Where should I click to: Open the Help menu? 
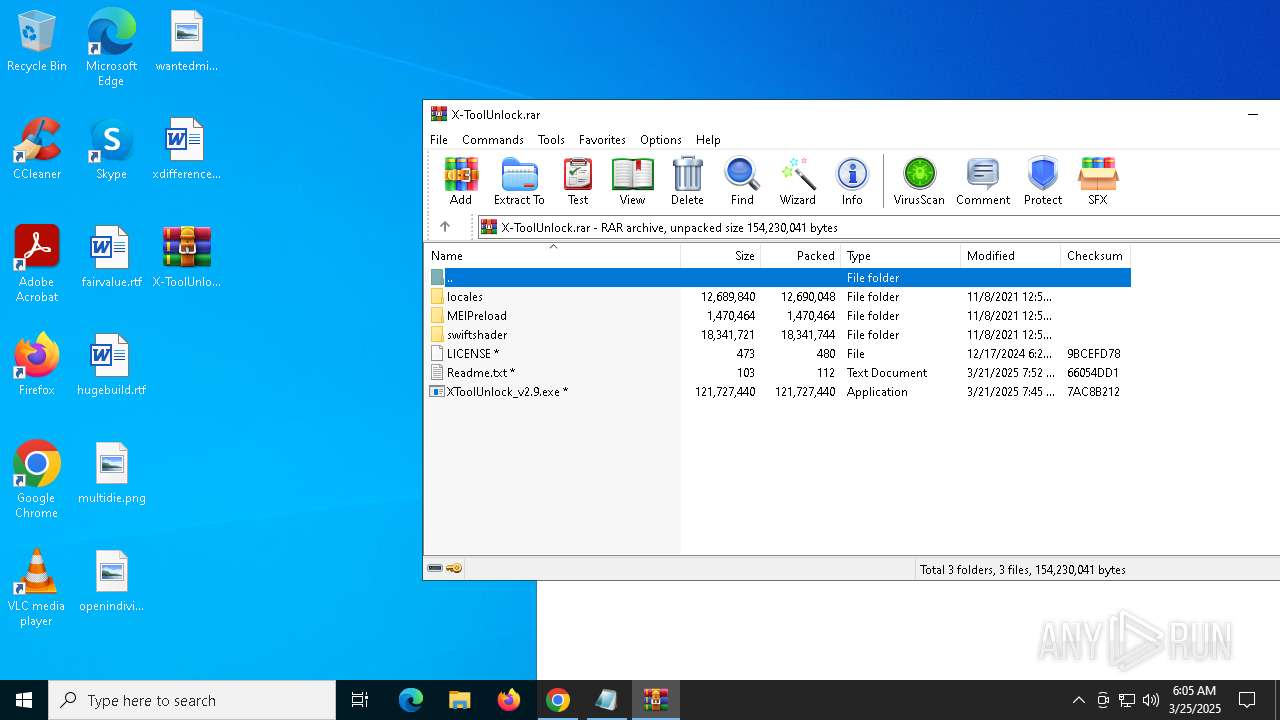pos(708,140)
